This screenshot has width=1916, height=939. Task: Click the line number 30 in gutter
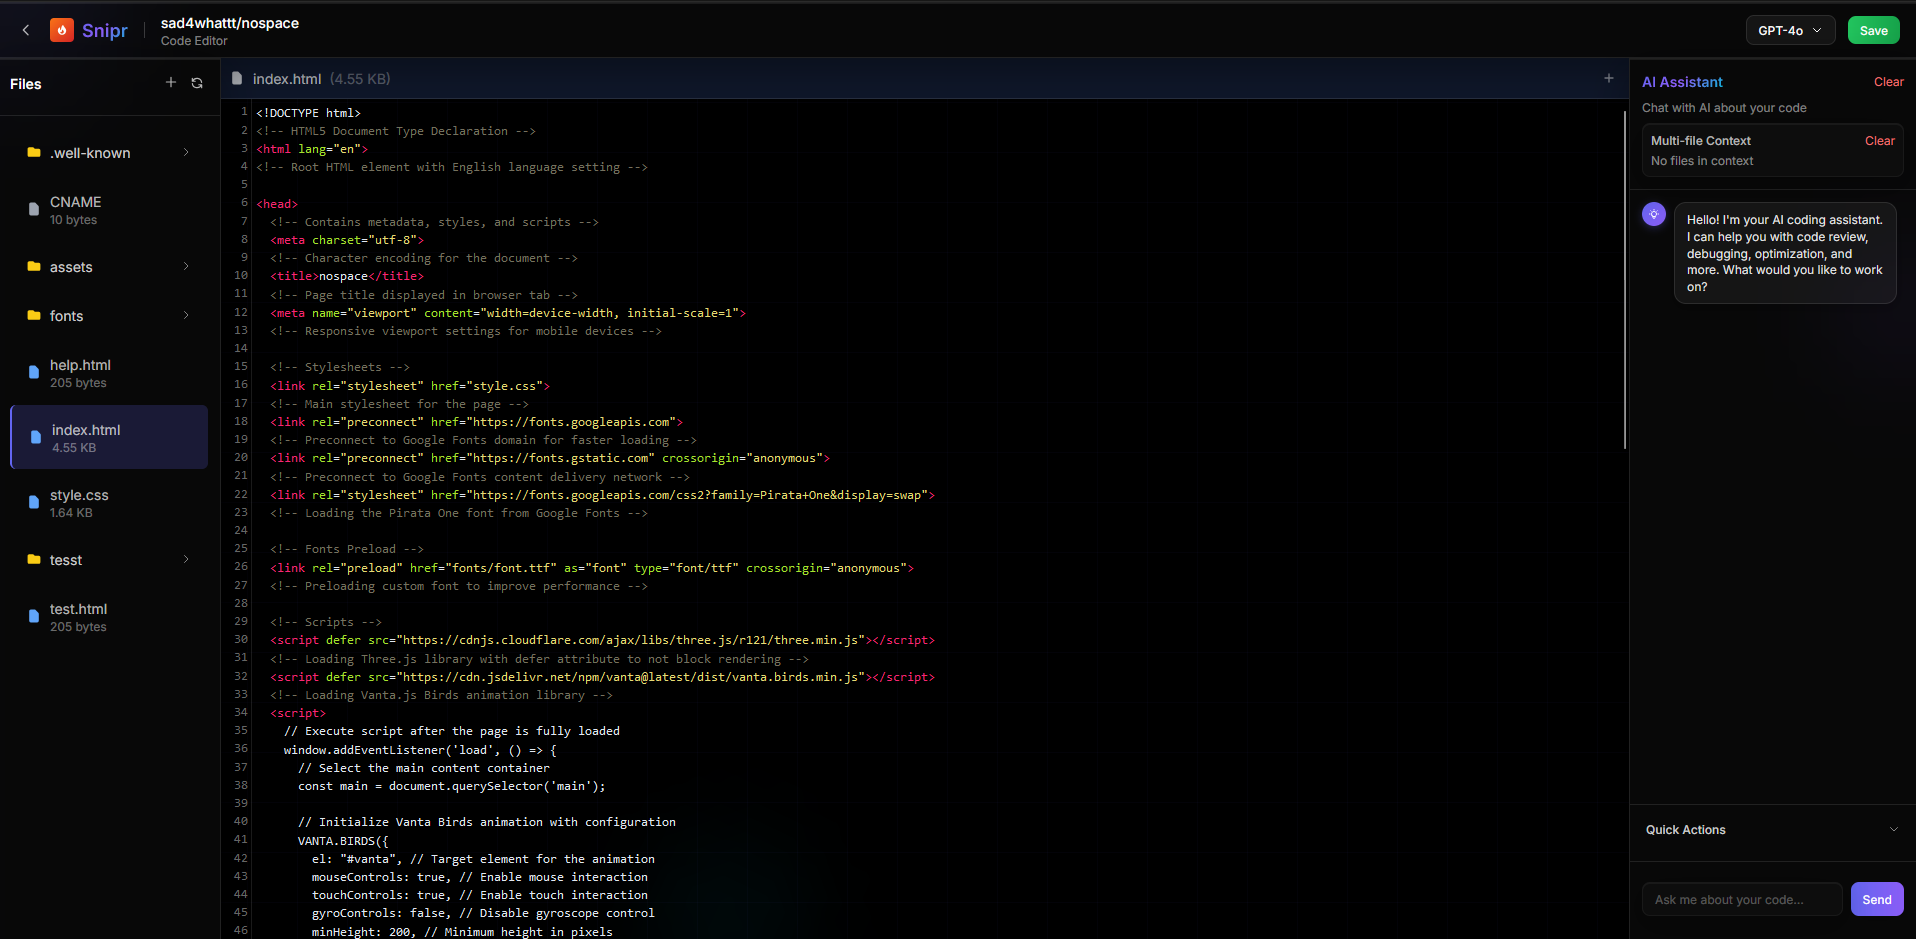[x=241, y=639]
